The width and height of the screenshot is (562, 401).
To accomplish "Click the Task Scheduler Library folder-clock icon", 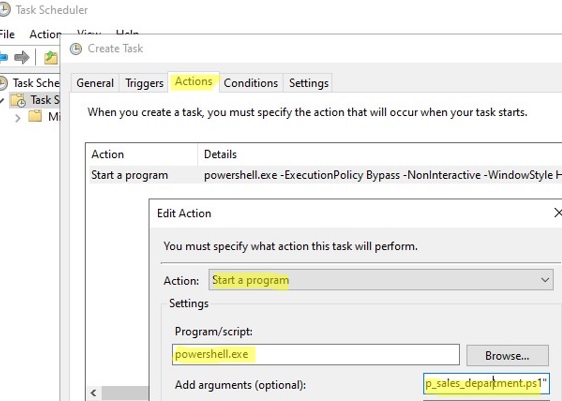I will (x=18, y=100).
